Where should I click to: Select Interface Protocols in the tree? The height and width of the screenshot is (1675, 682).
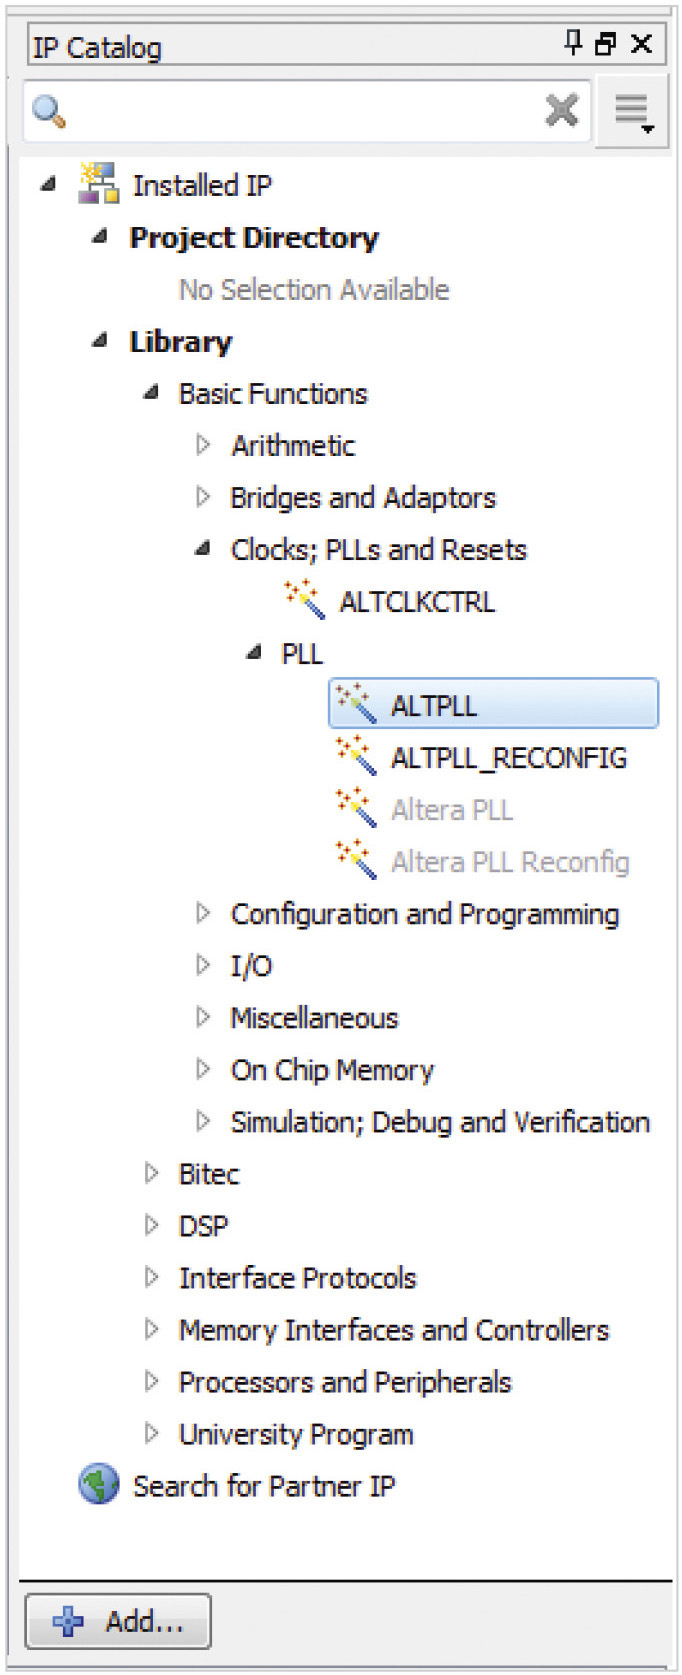tap(297, 1278)
